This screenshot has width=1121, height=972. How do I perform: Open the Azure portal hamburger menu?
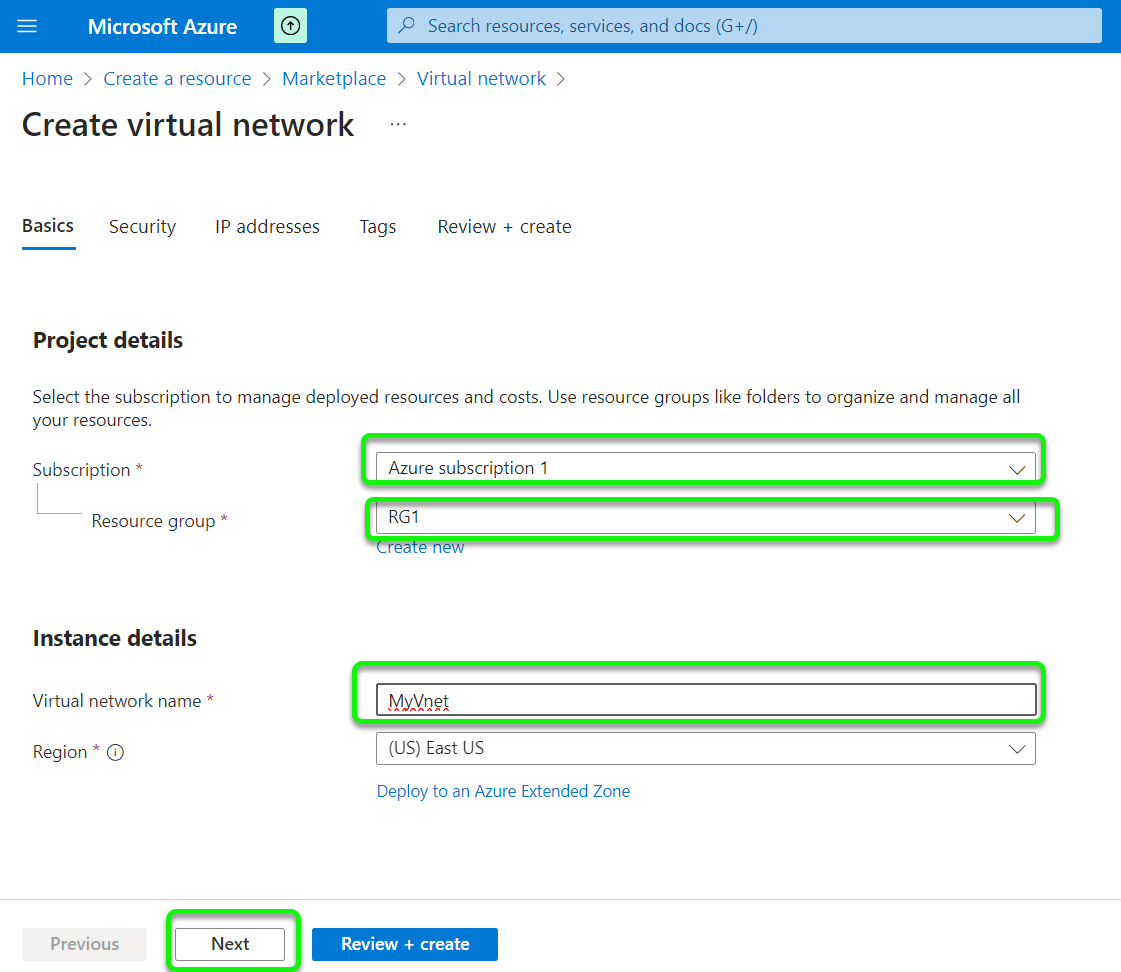[27, 26]
